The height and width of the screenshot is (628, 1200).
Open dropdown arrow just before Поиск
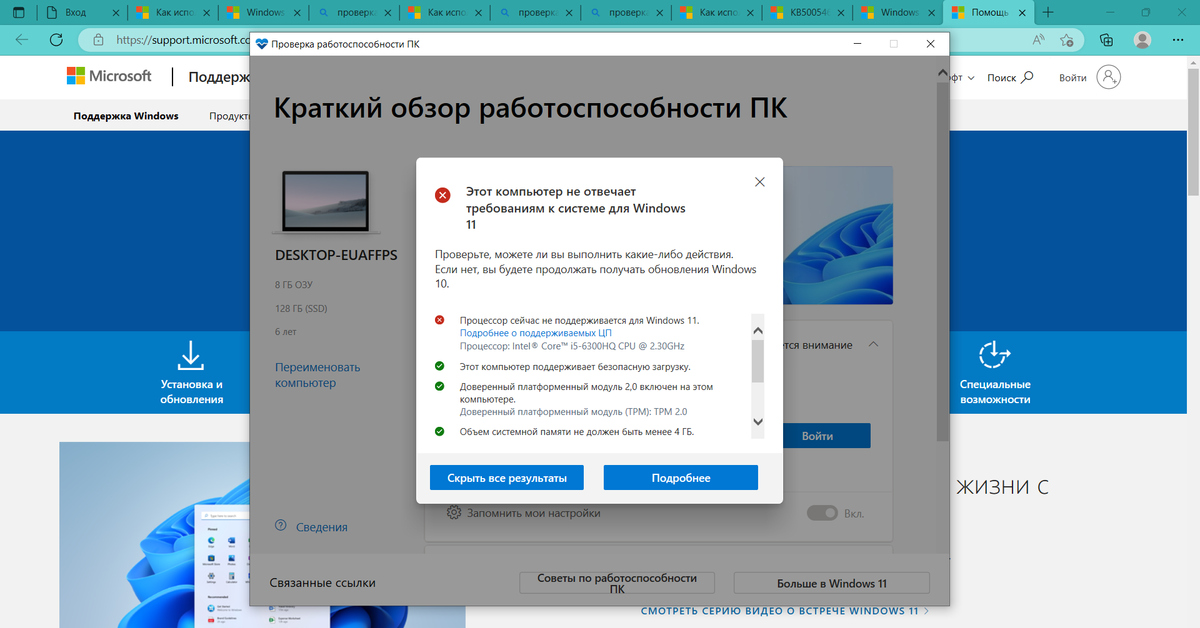coord(971,78)
